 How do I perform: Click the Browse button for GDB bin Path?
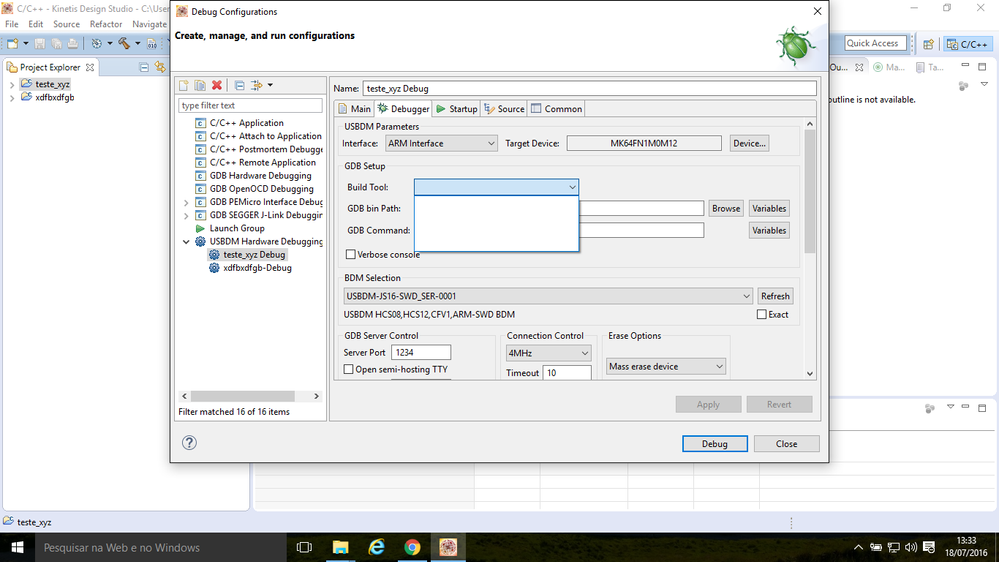[x=726, y=208]
